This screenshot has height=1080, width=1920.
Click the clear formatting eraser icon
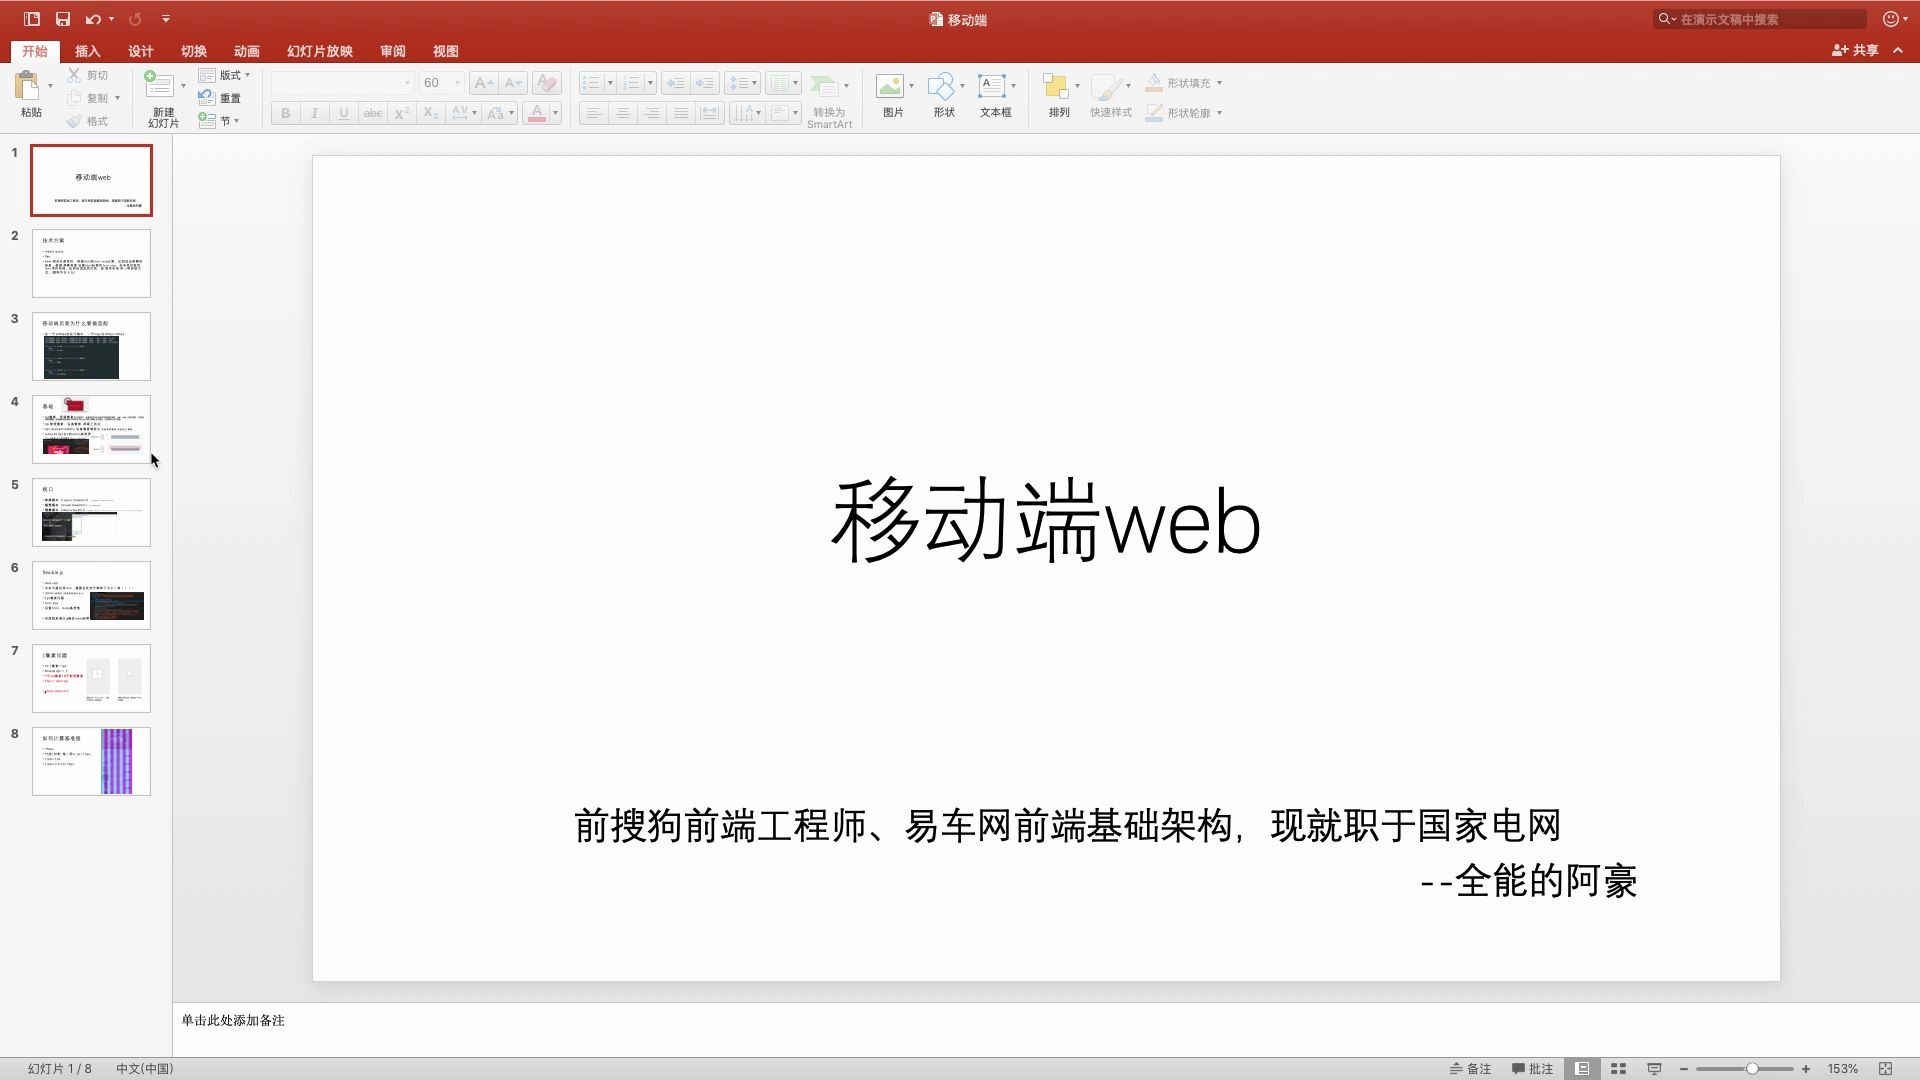tap(546, 83)
